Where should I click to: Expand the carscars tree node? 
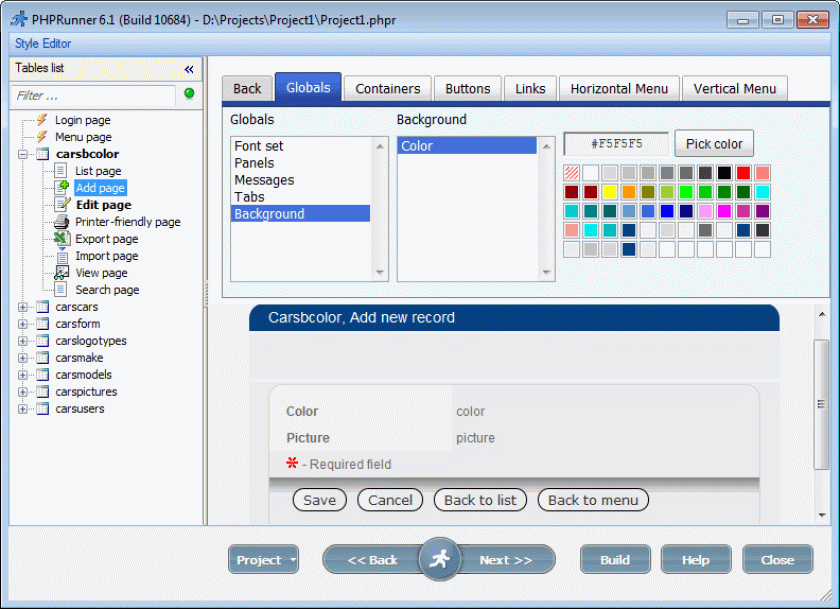pos(23,307)
